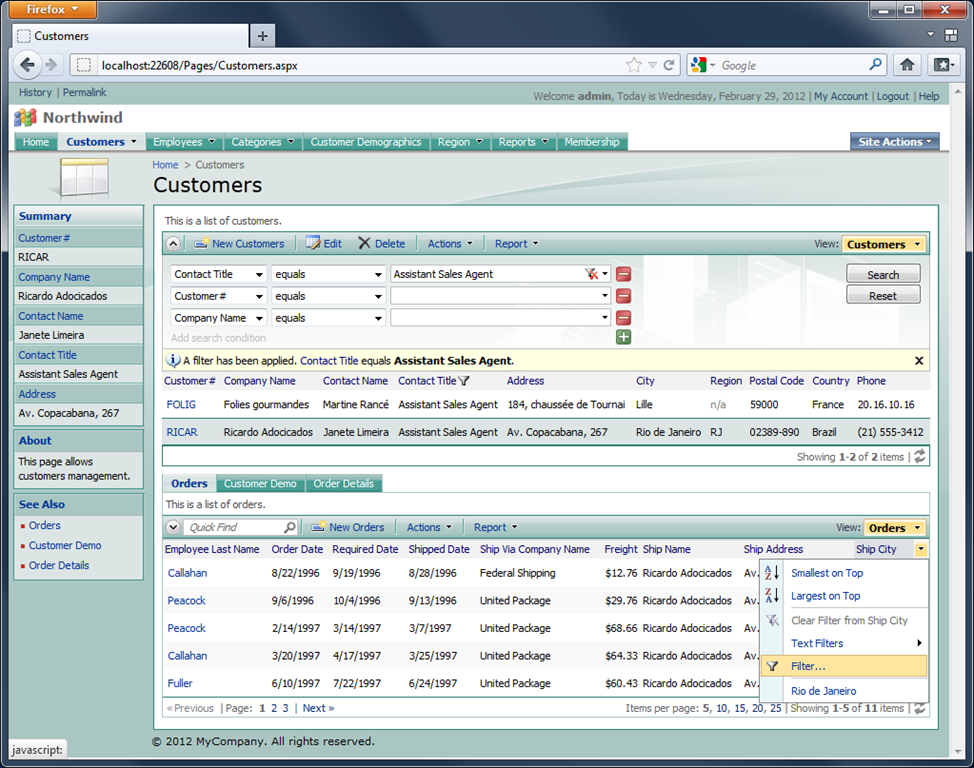This screenshot has height=768, width=974.
Task: Collapse the customers search bar chevron
Action: pyautogui.click(x=174, y=244)
